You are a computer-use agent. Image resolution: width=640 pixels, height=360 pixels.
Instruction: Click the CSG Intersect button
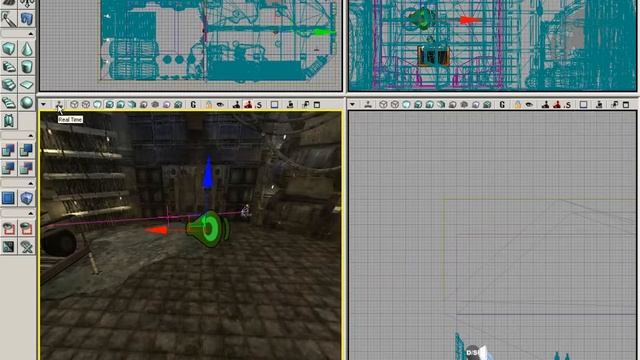pos(9,168)
